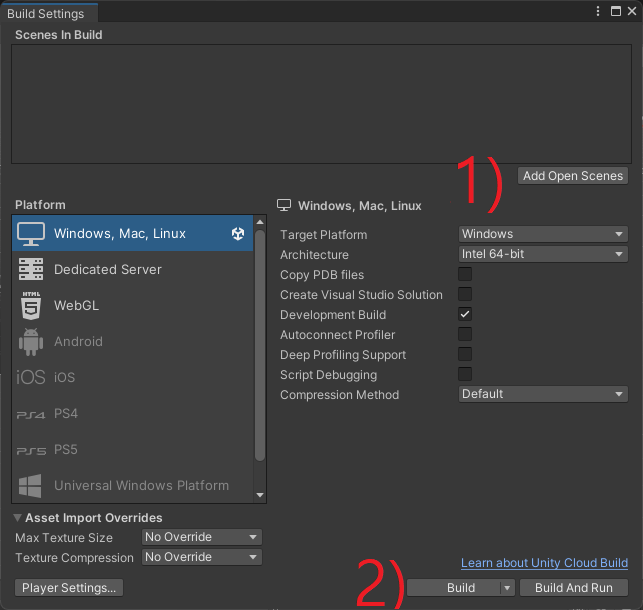Open the Build button dropdown arrow

click(x=507, y=588)
